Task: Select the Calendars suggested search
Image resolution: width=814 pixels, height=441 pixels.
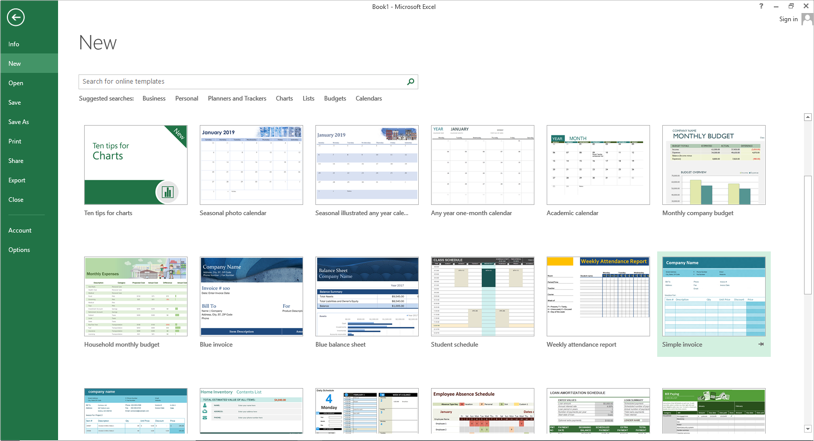Action: click(368, 99)
